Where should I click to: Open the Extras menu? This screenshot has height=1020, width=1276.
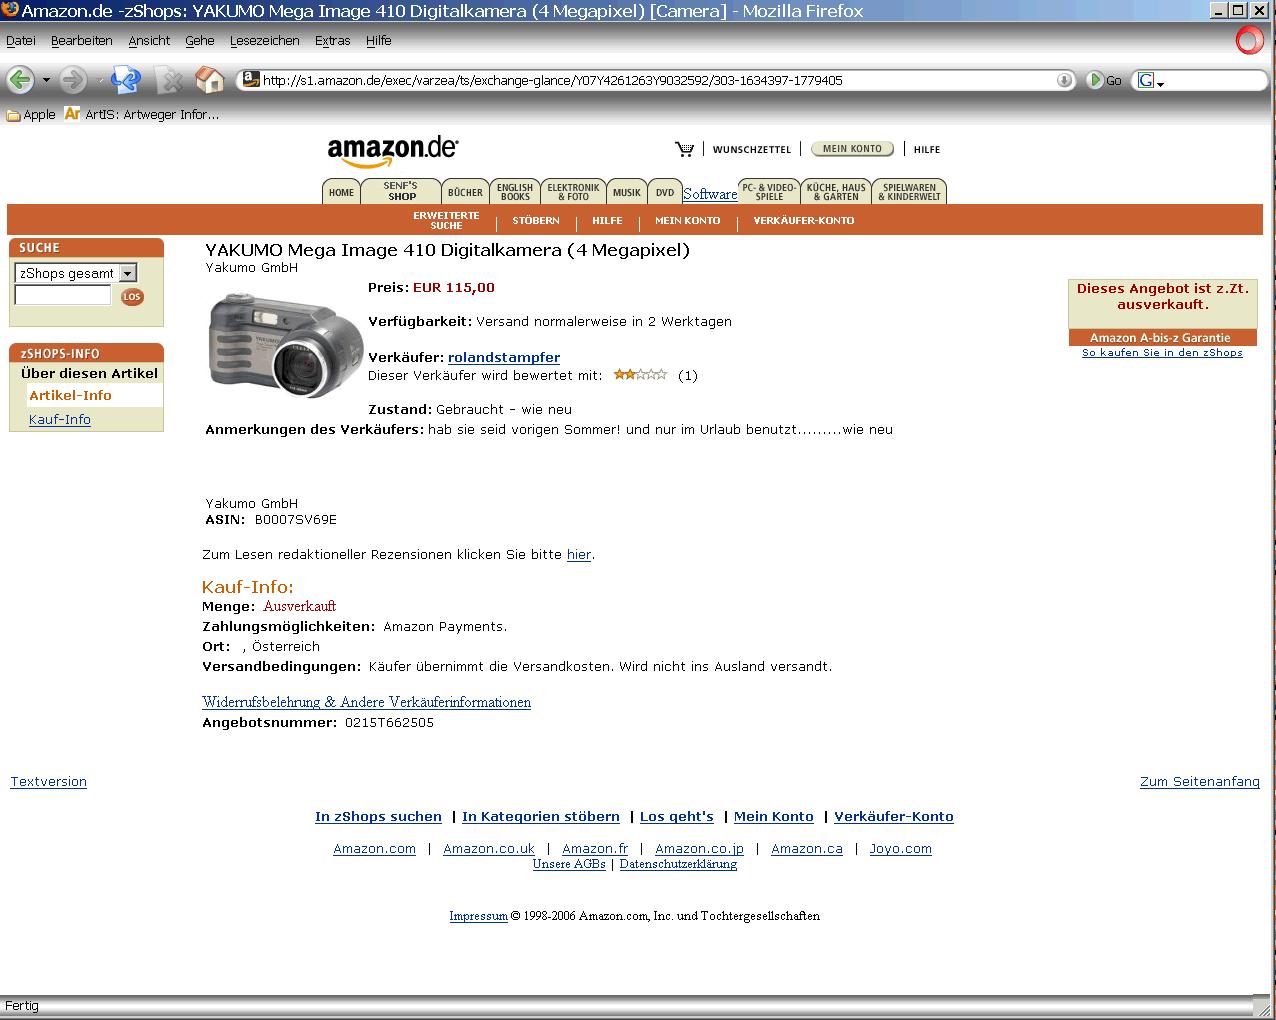point(332,41)
